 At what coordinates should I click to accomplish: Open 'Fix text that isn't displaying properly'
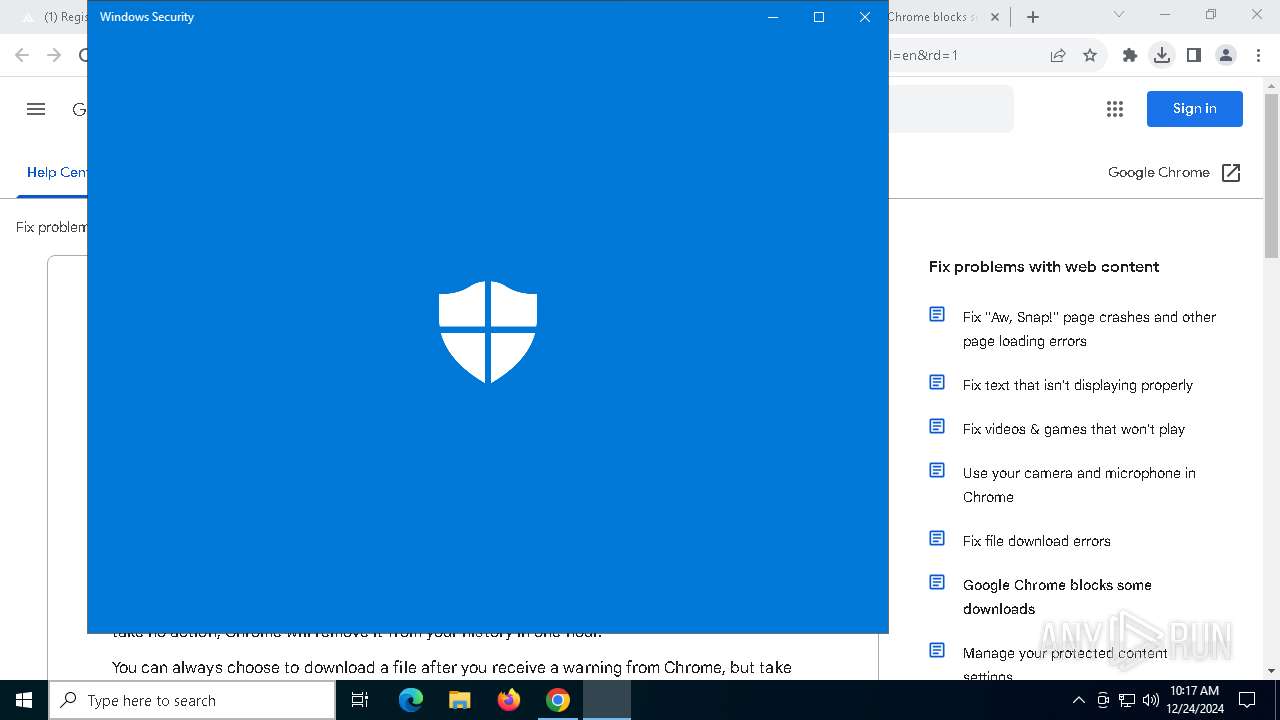(x=1078, y=385)
